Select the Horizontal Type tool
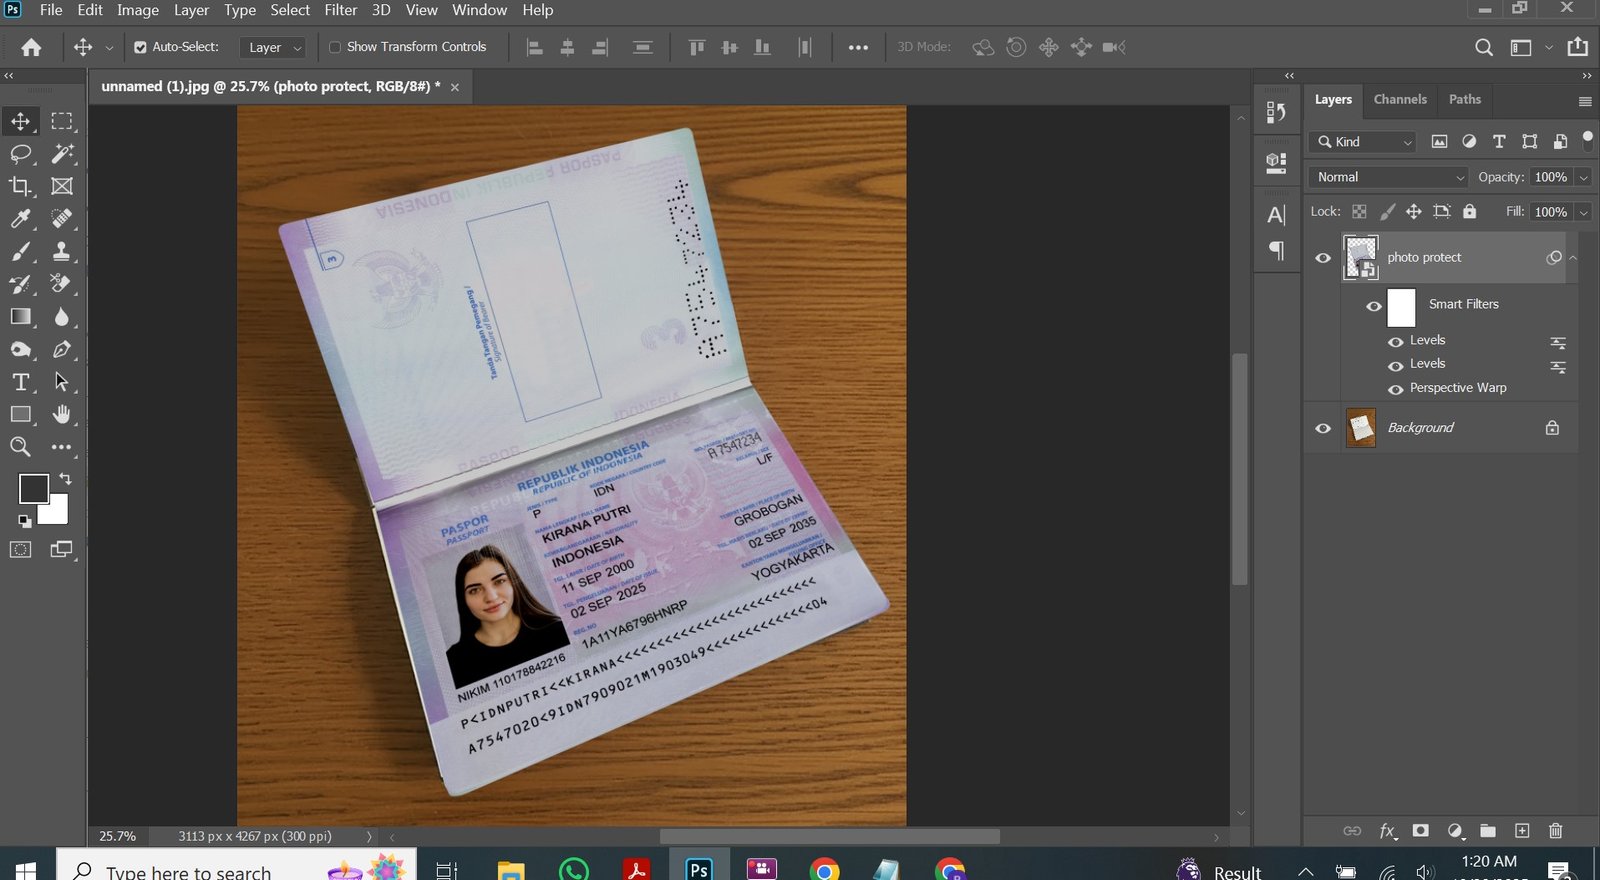Screen dimensions: 1600x880 click(x=20, y=382)
